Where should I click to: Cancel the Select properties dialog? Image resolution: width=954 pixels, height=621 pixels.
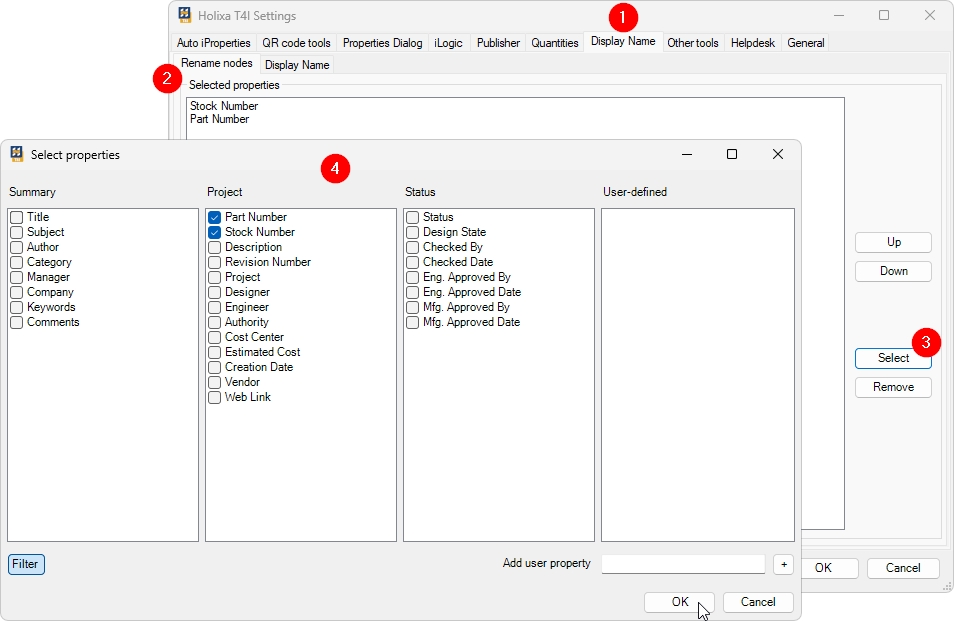tap(758, 602)
